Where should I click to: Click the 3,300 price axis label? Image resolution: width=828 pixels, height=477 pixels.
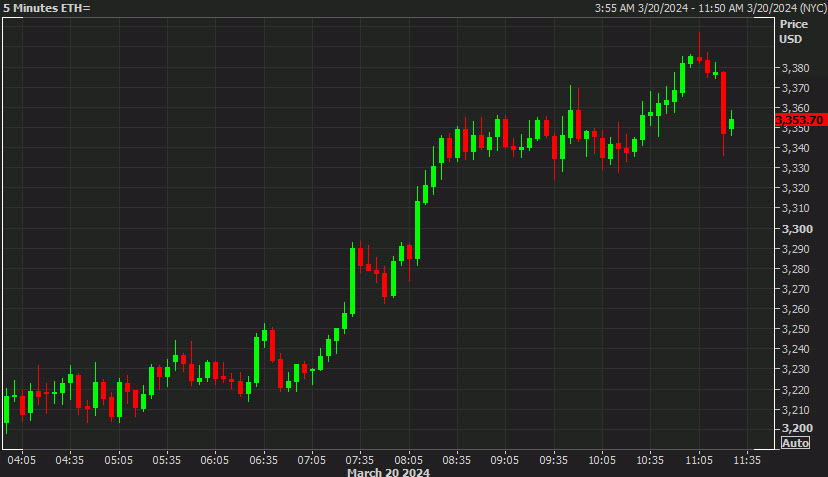pos(794,229)
